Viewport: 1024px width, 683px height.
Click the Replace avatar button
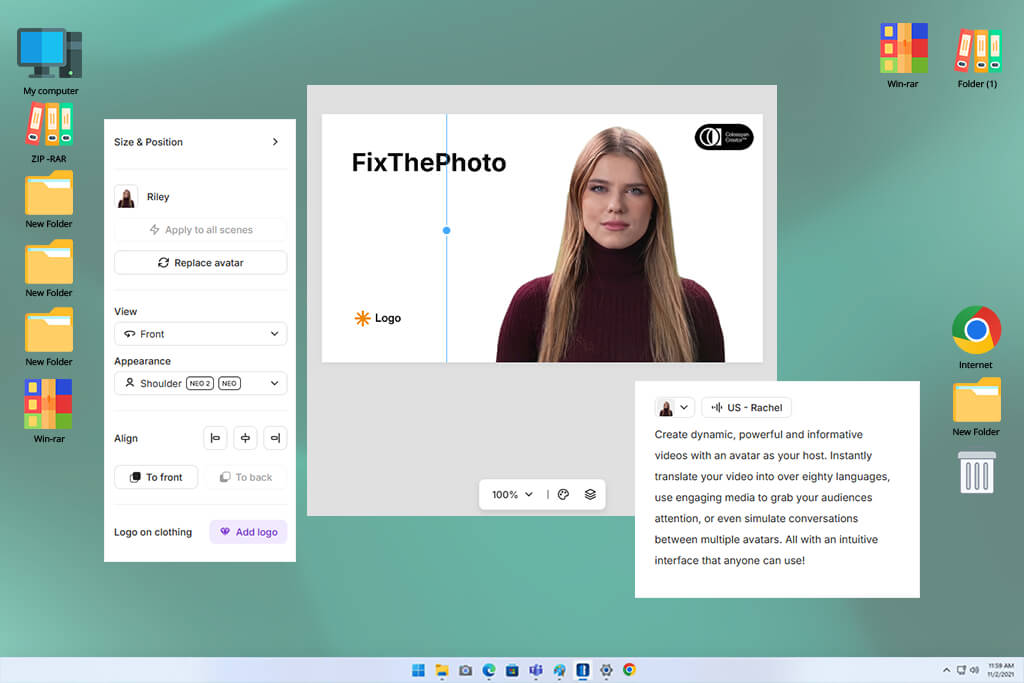(200, 262)
